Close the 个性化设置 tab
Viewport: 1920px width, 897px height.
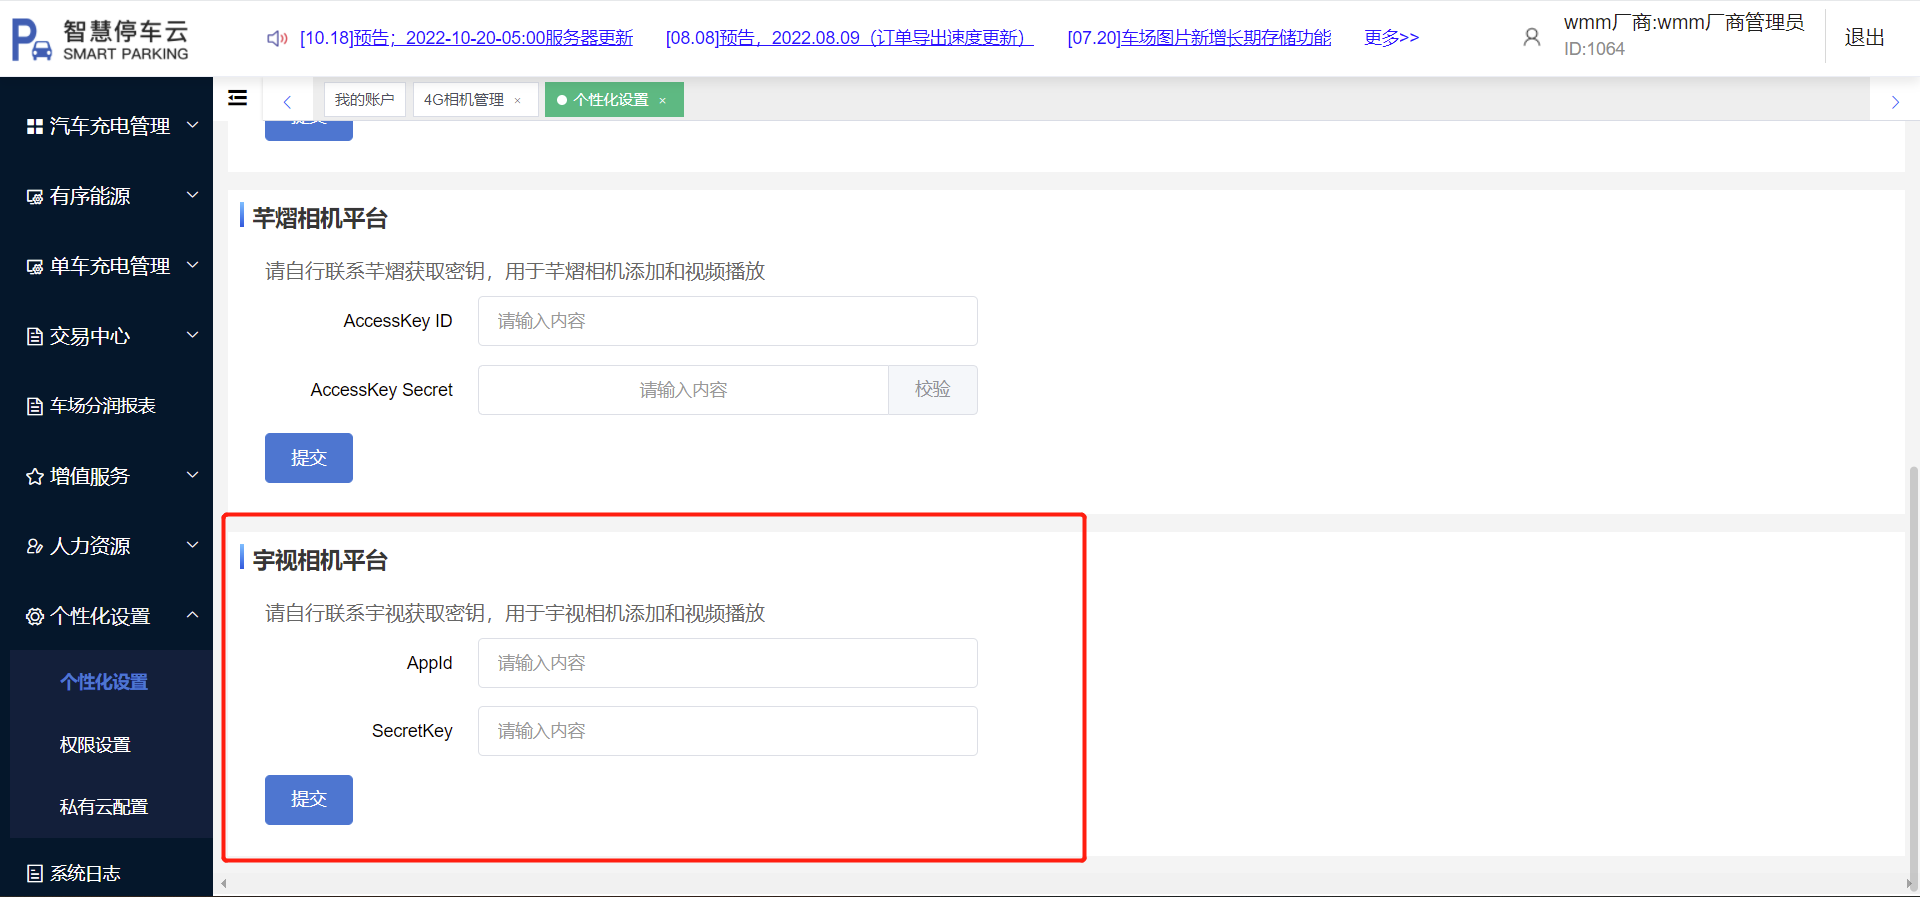pyautogui.click(x=663, y=100)
